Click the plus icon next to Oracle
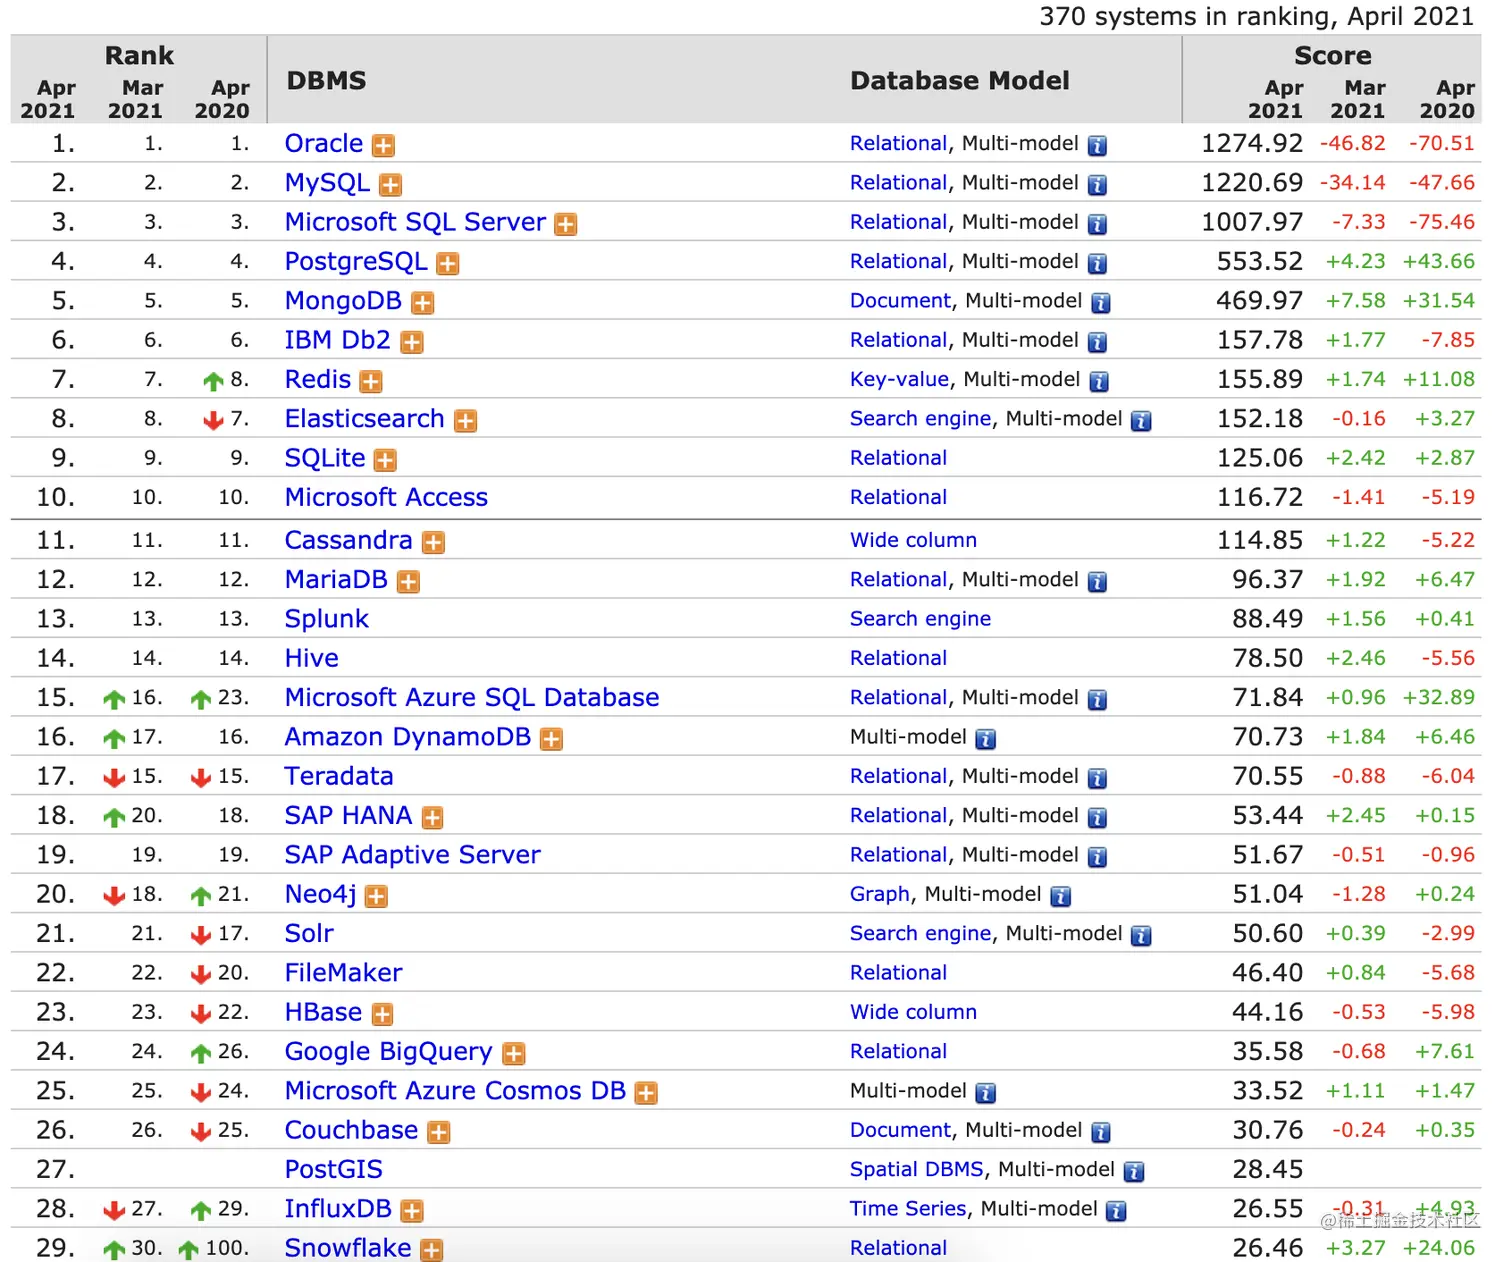Image resolution: width=1512 pixels, height=1262 pixels. 383,146
